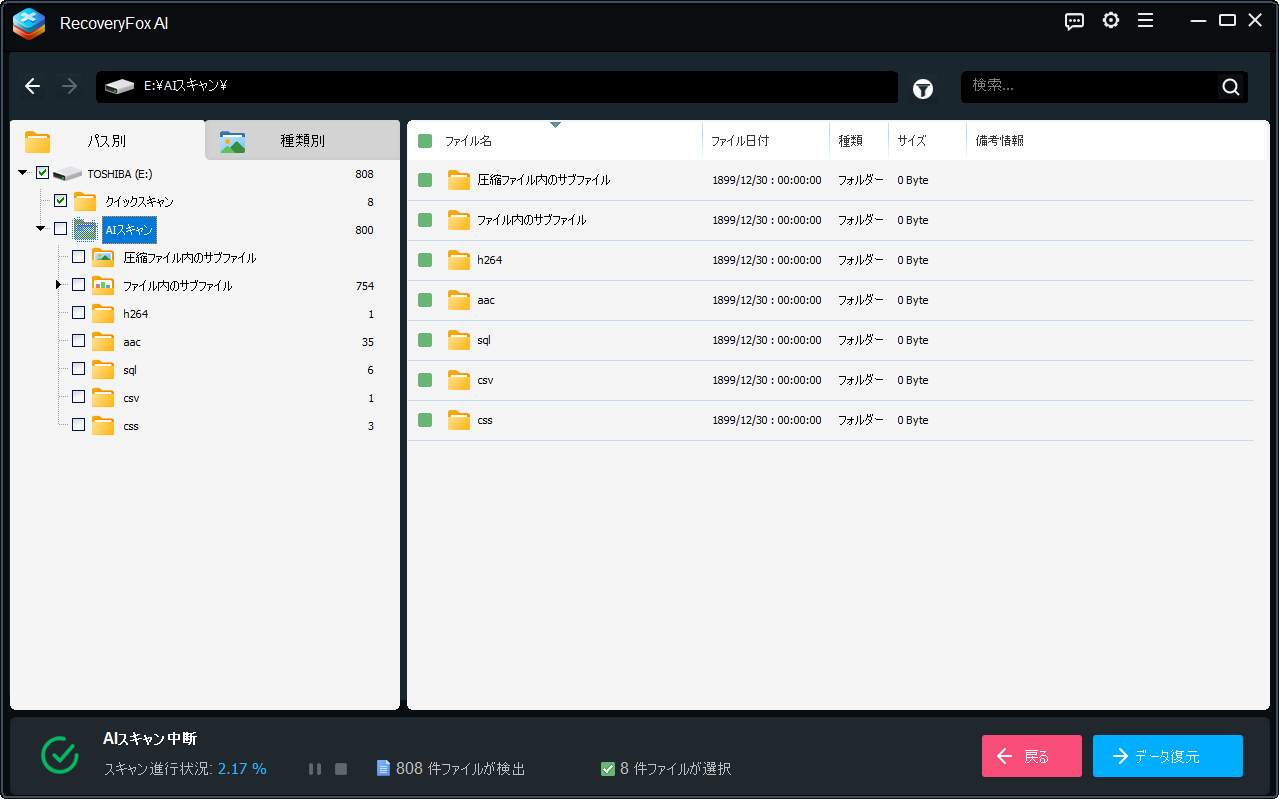Collapse the AIスキャン tree node

point(41,229)
